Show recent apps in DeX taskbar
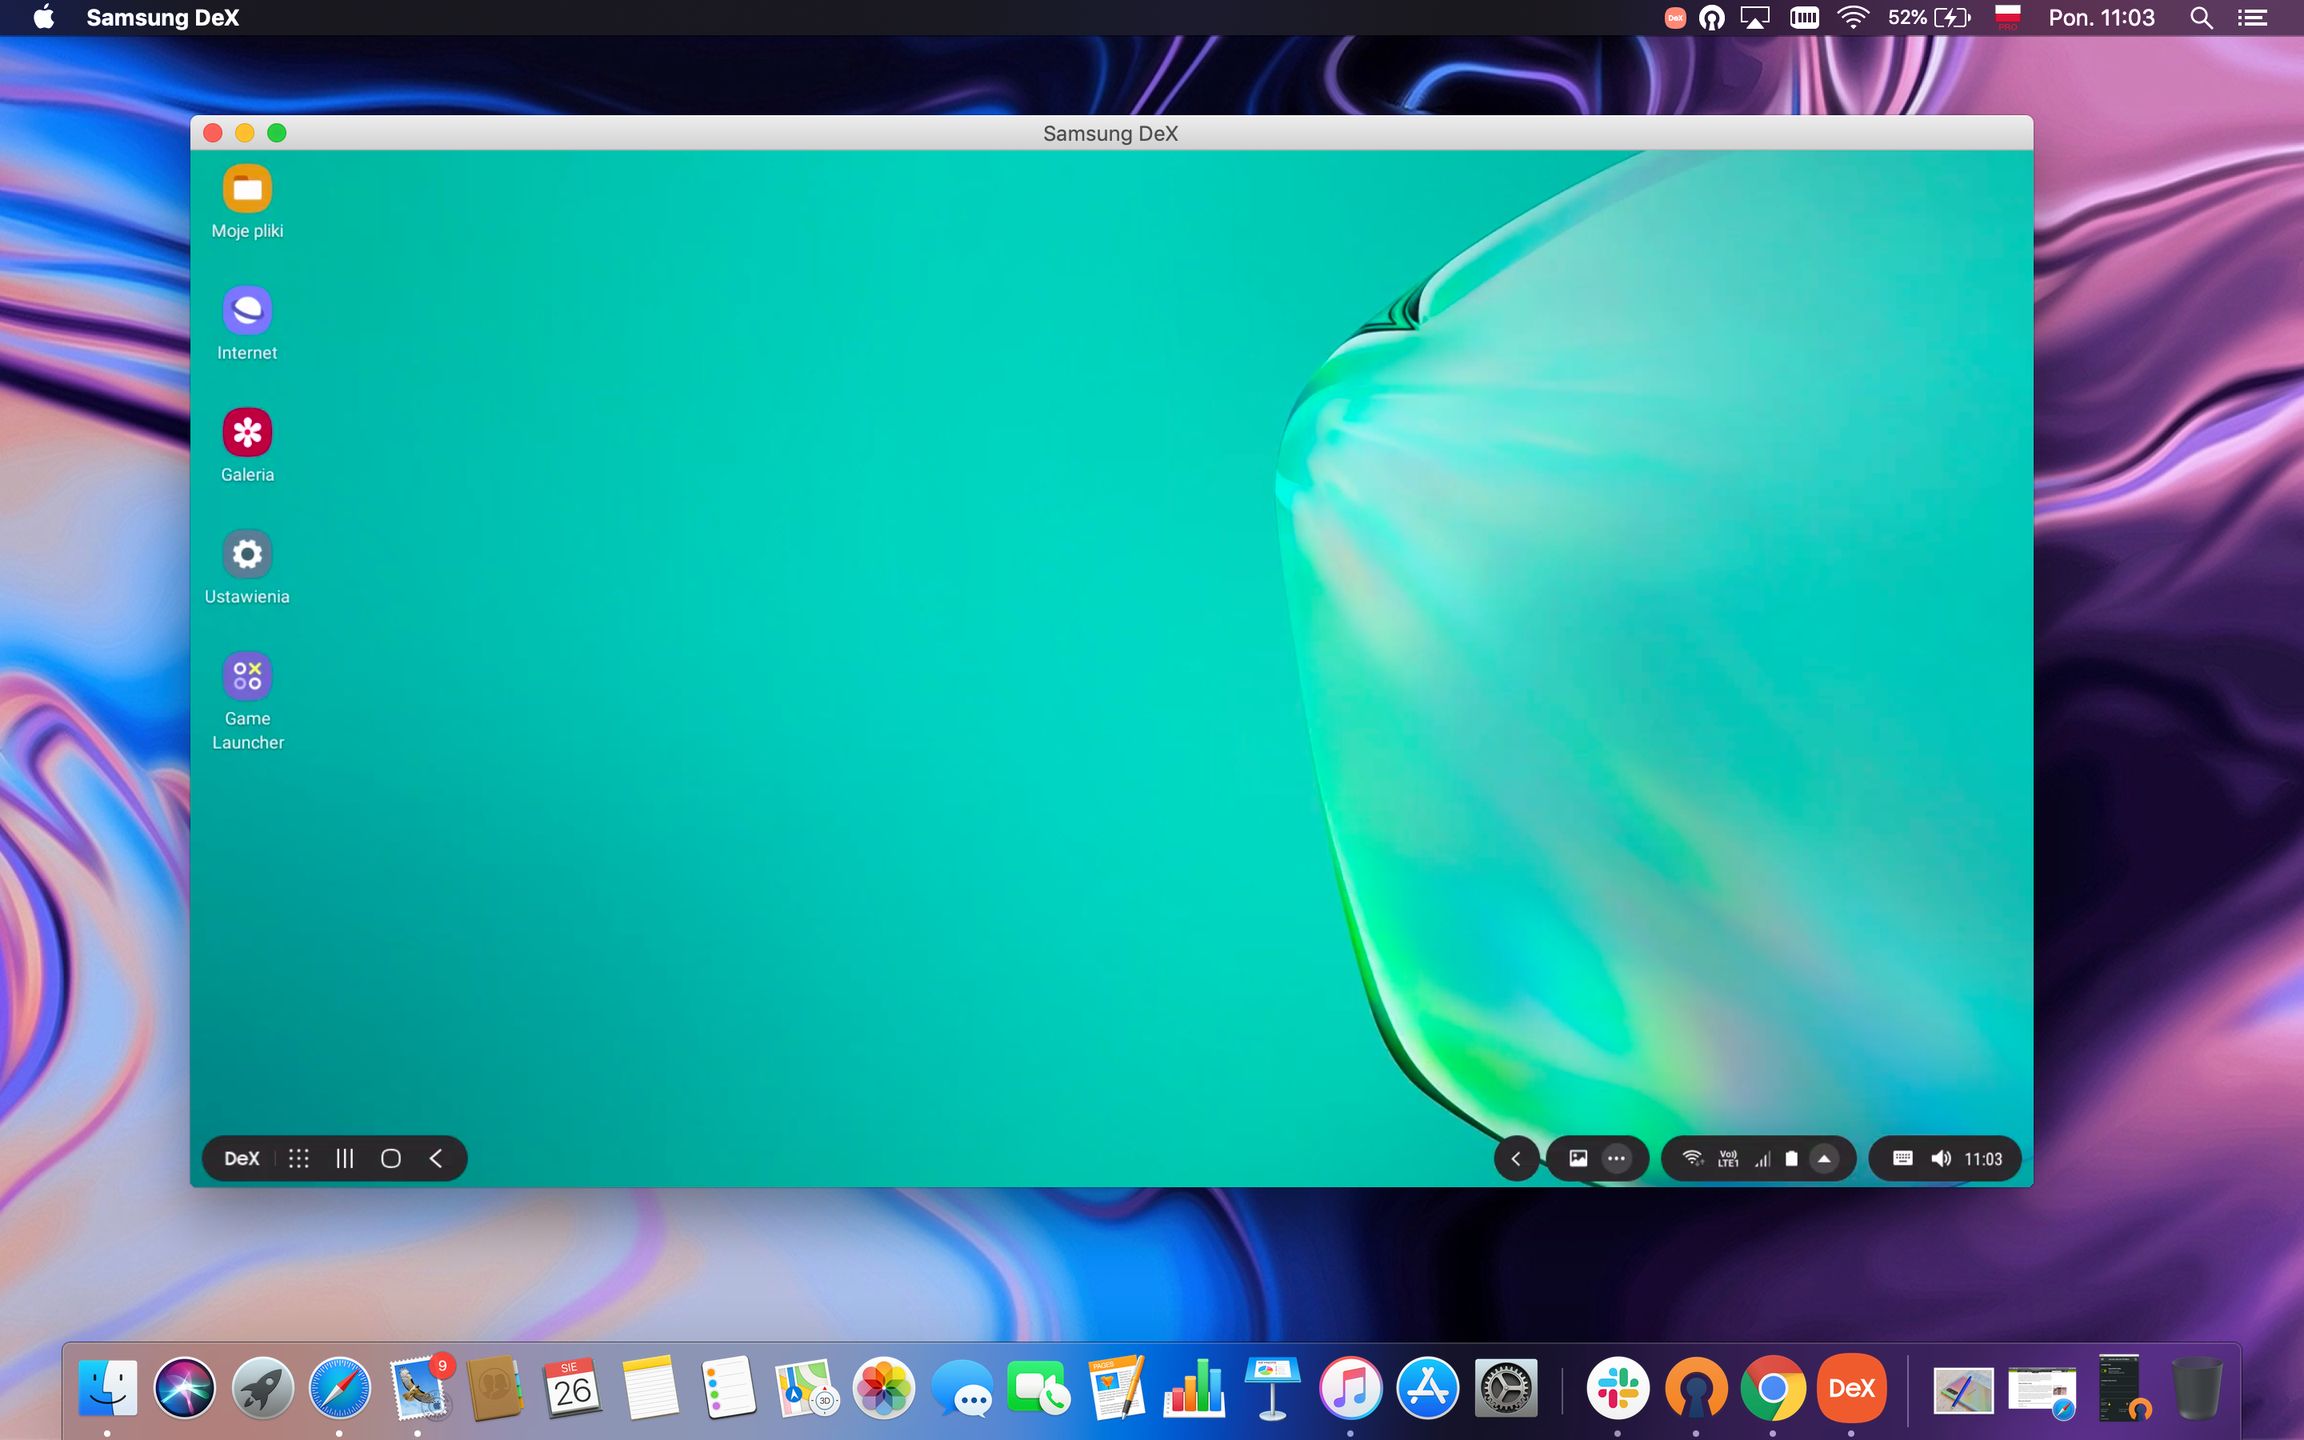 coord(344,1158)
